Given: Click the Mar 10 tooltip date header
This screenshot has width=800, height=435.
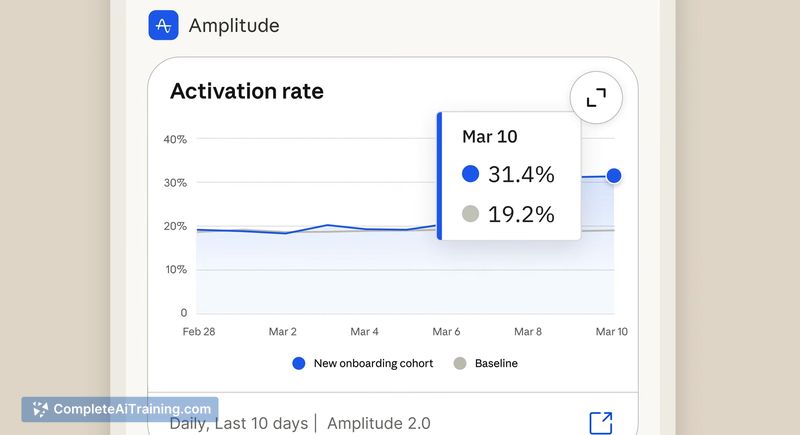Looking at the screenshot, I should click(x=489, y=137).
